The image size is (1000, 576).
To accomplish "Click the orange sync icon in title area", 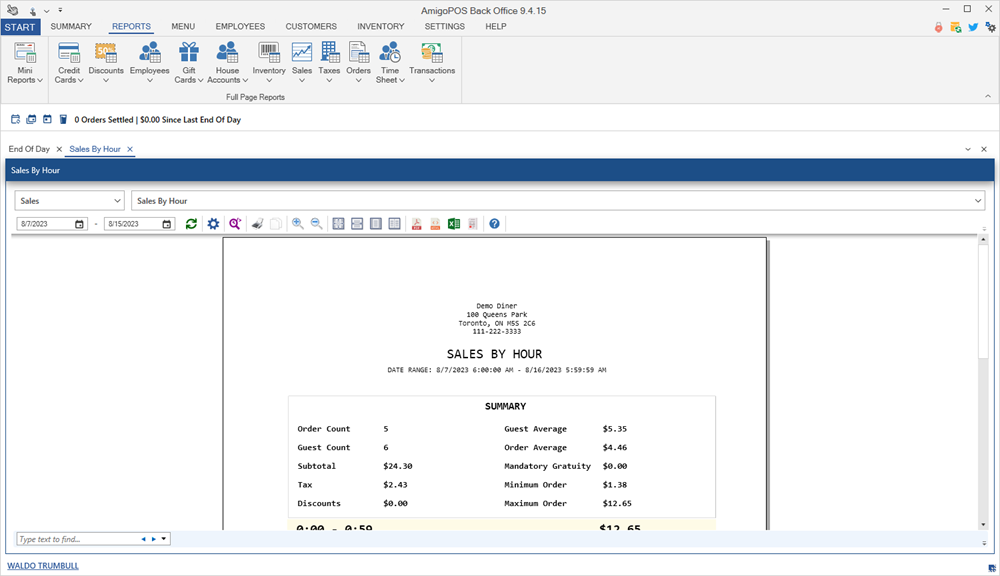I will [955, 27].
